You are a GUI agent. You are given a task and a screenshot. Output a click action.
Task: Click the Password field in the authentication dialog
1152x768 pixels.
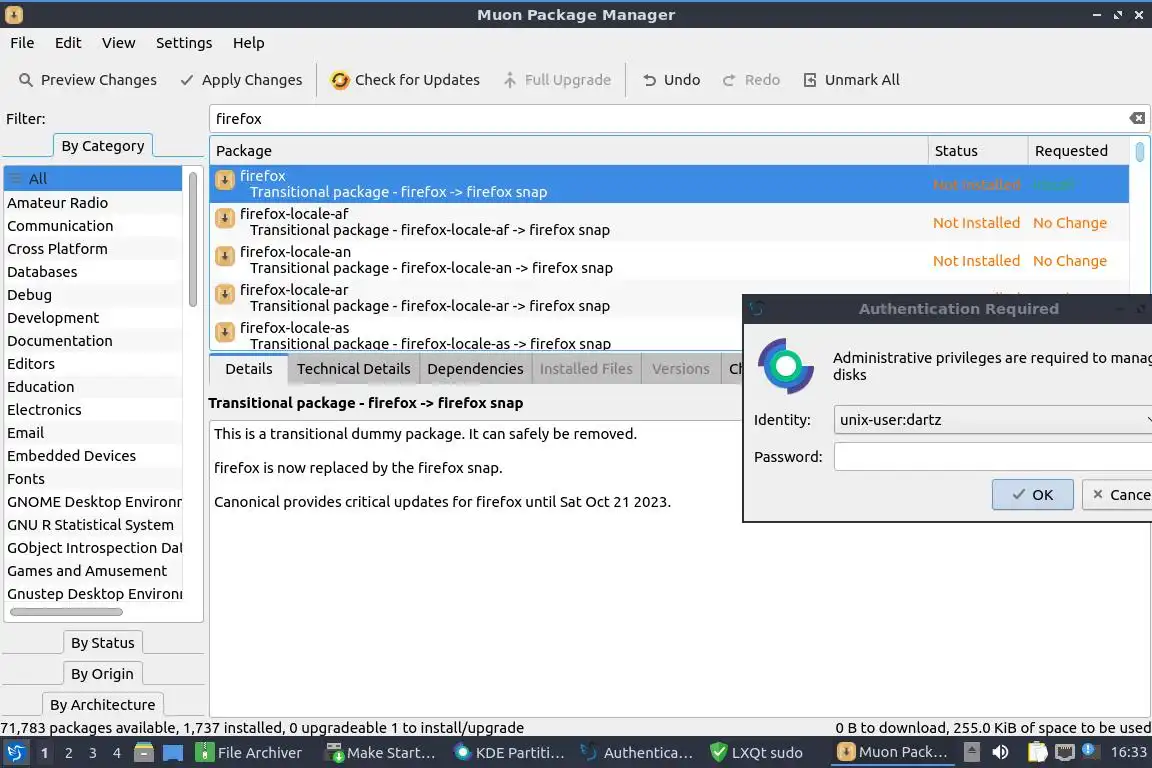point(993,456)
